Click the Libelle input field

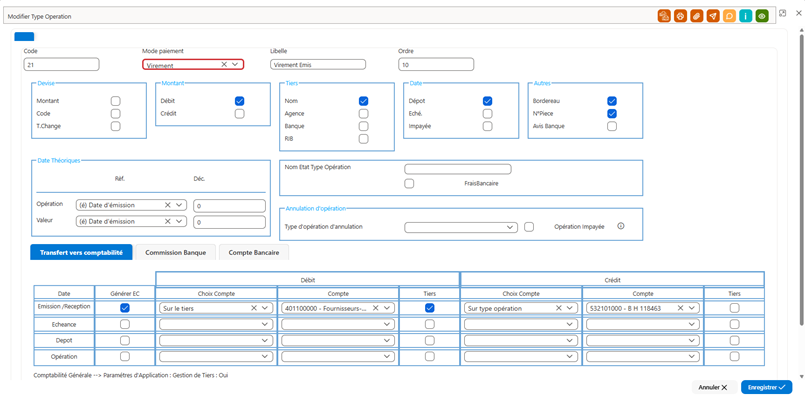318,64
